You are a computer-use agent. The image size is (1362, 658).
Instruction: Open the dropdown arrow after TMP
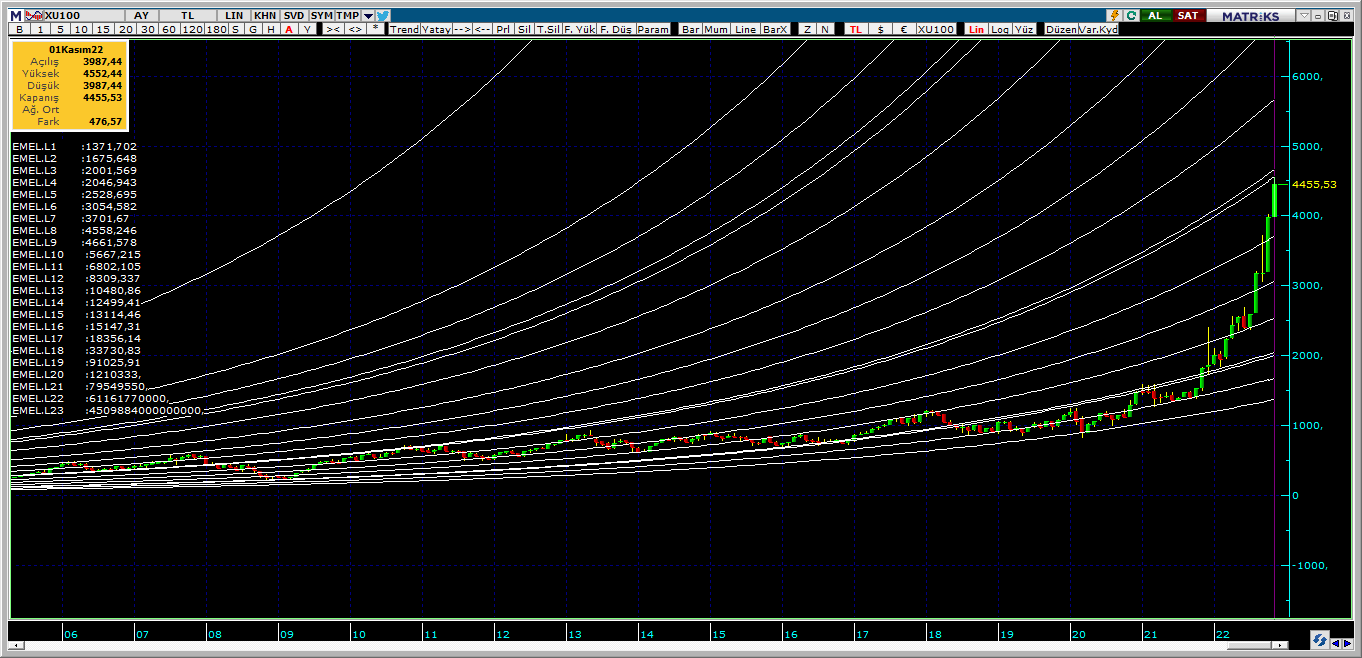(x=368, y=16)
